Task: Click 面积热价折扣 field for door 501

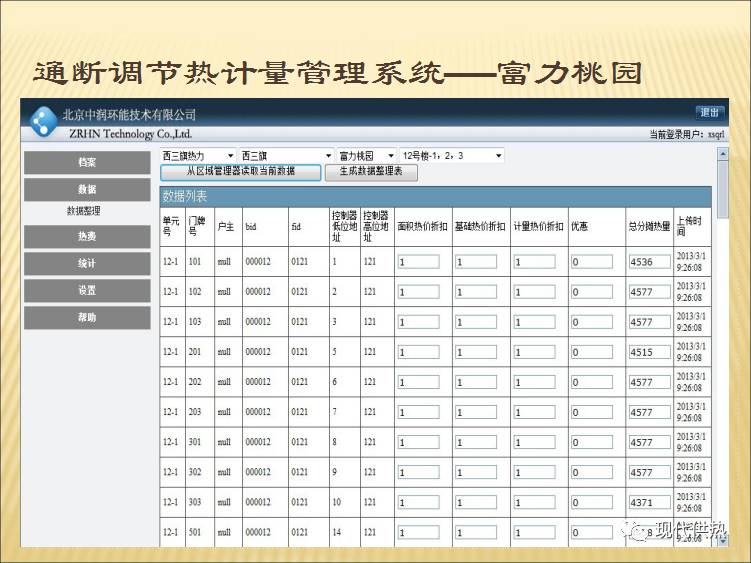Action: pyautogui.click(x=419, y=532)
